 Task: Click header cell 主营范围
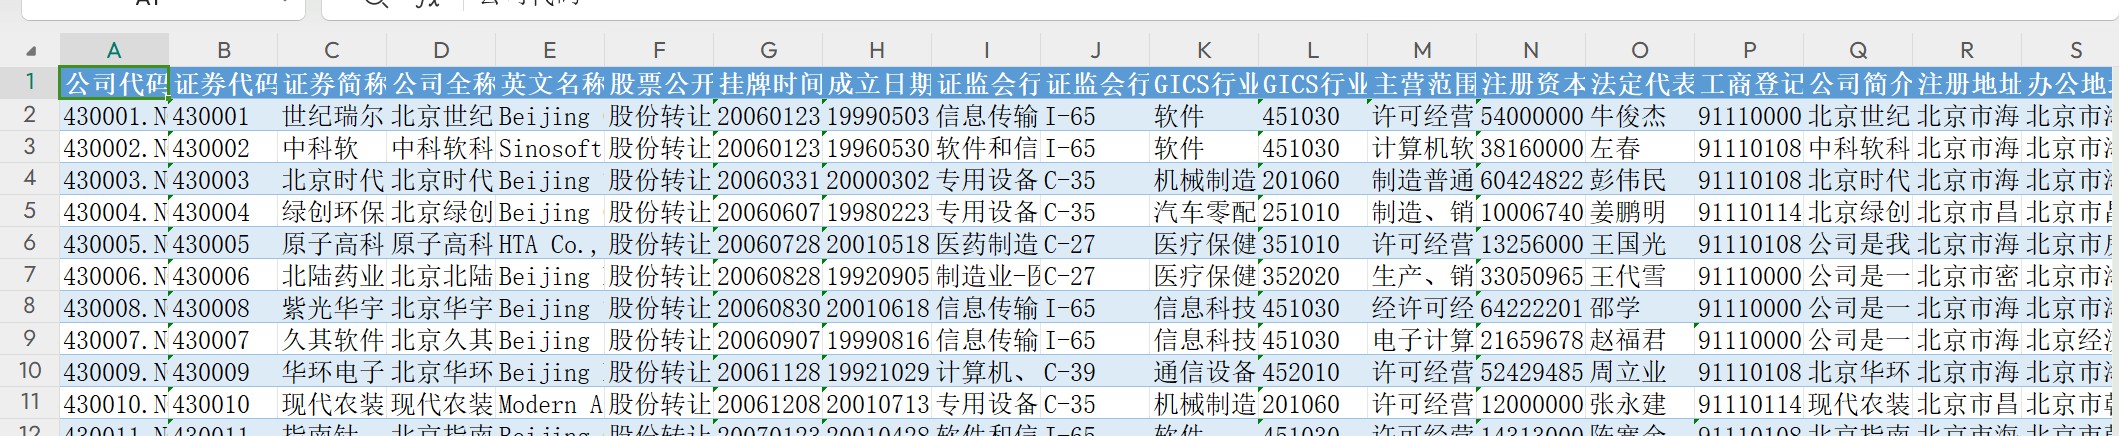1422,83
